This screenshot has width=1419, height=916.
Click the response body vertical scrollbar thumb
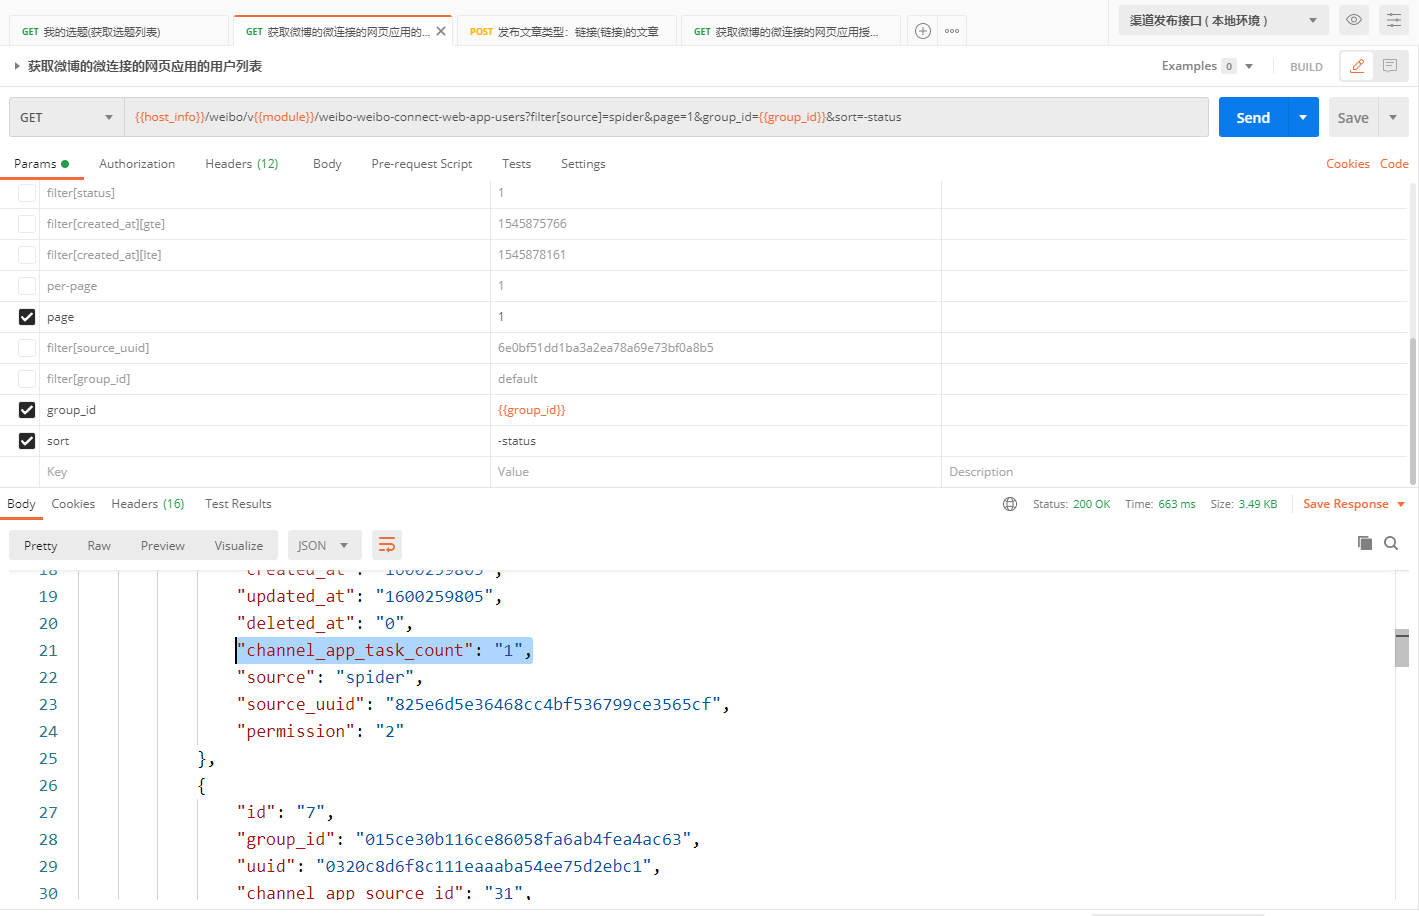(x=1402, y=648)
